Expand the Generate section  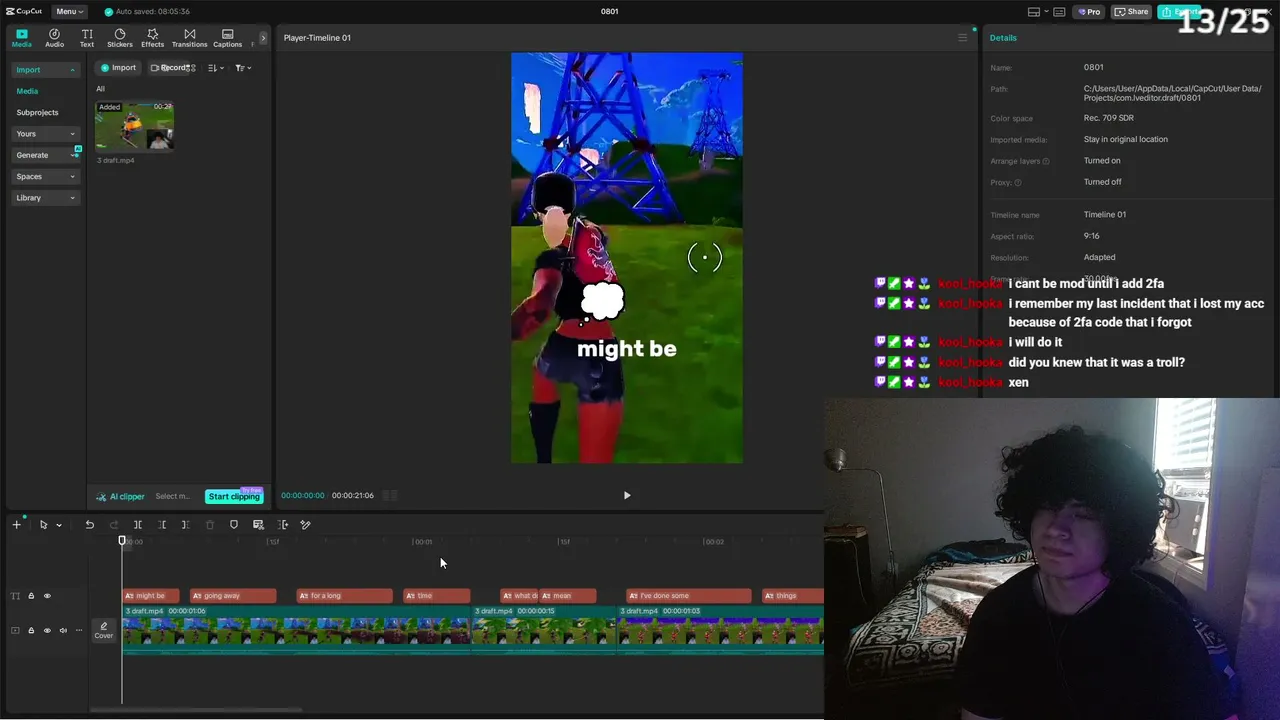click(x=45, y=155)
